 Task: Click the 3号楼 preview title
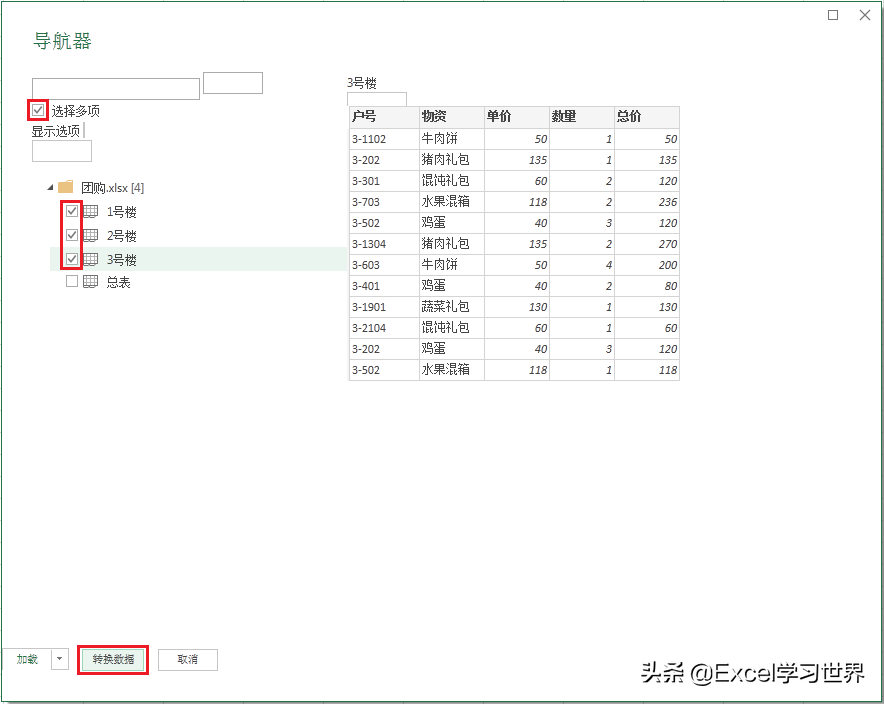click(362, 83)
